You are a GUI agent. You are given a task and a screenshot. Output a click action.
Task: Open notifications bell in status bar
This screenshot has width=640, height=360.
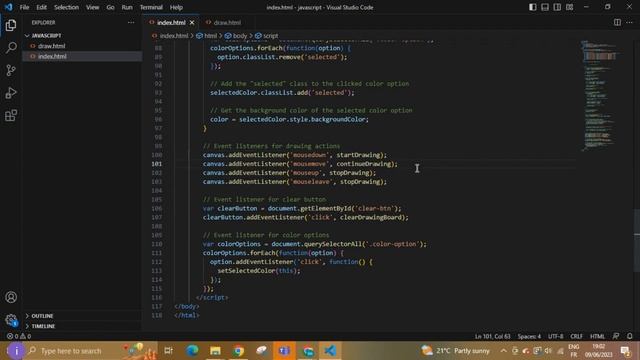tap(629, 336)
